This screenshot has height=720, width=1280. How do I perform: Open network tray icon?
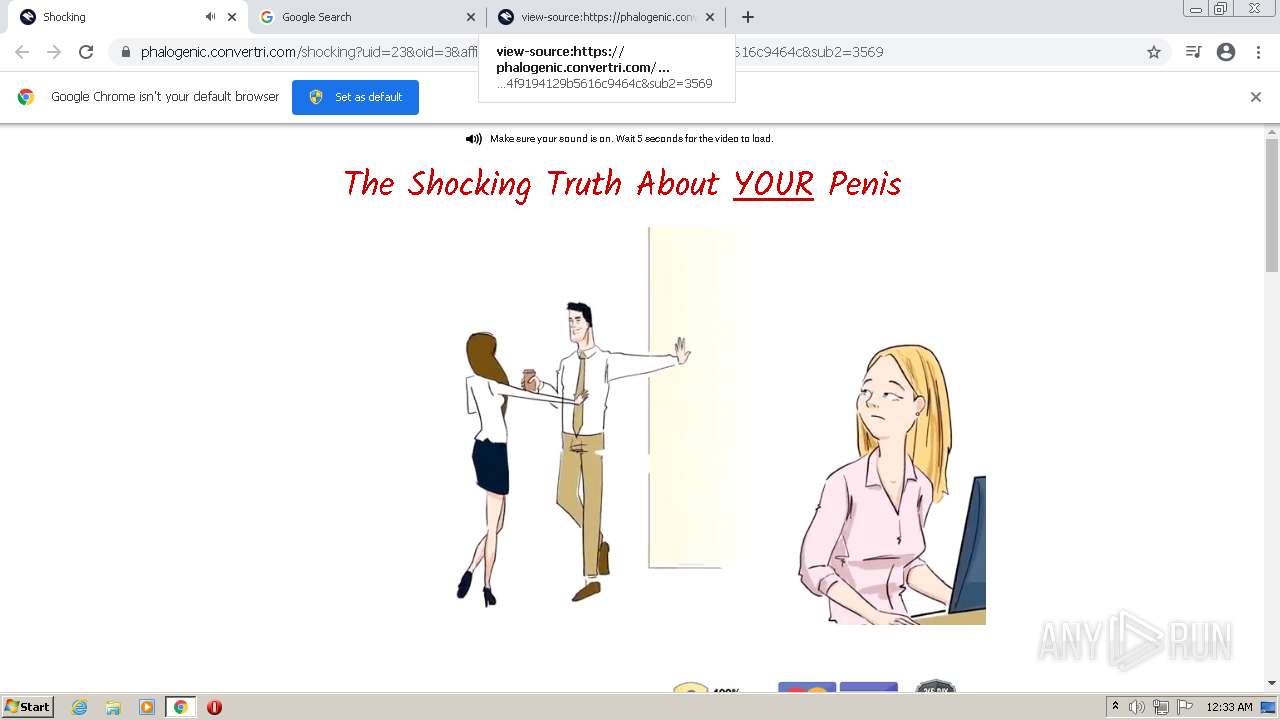1161,707
